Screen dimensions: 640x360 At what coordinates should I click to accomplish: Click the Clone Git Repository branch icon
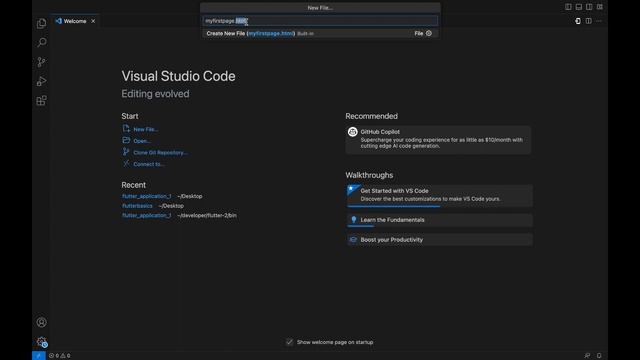pyautogui.click(x=126, y=152)
